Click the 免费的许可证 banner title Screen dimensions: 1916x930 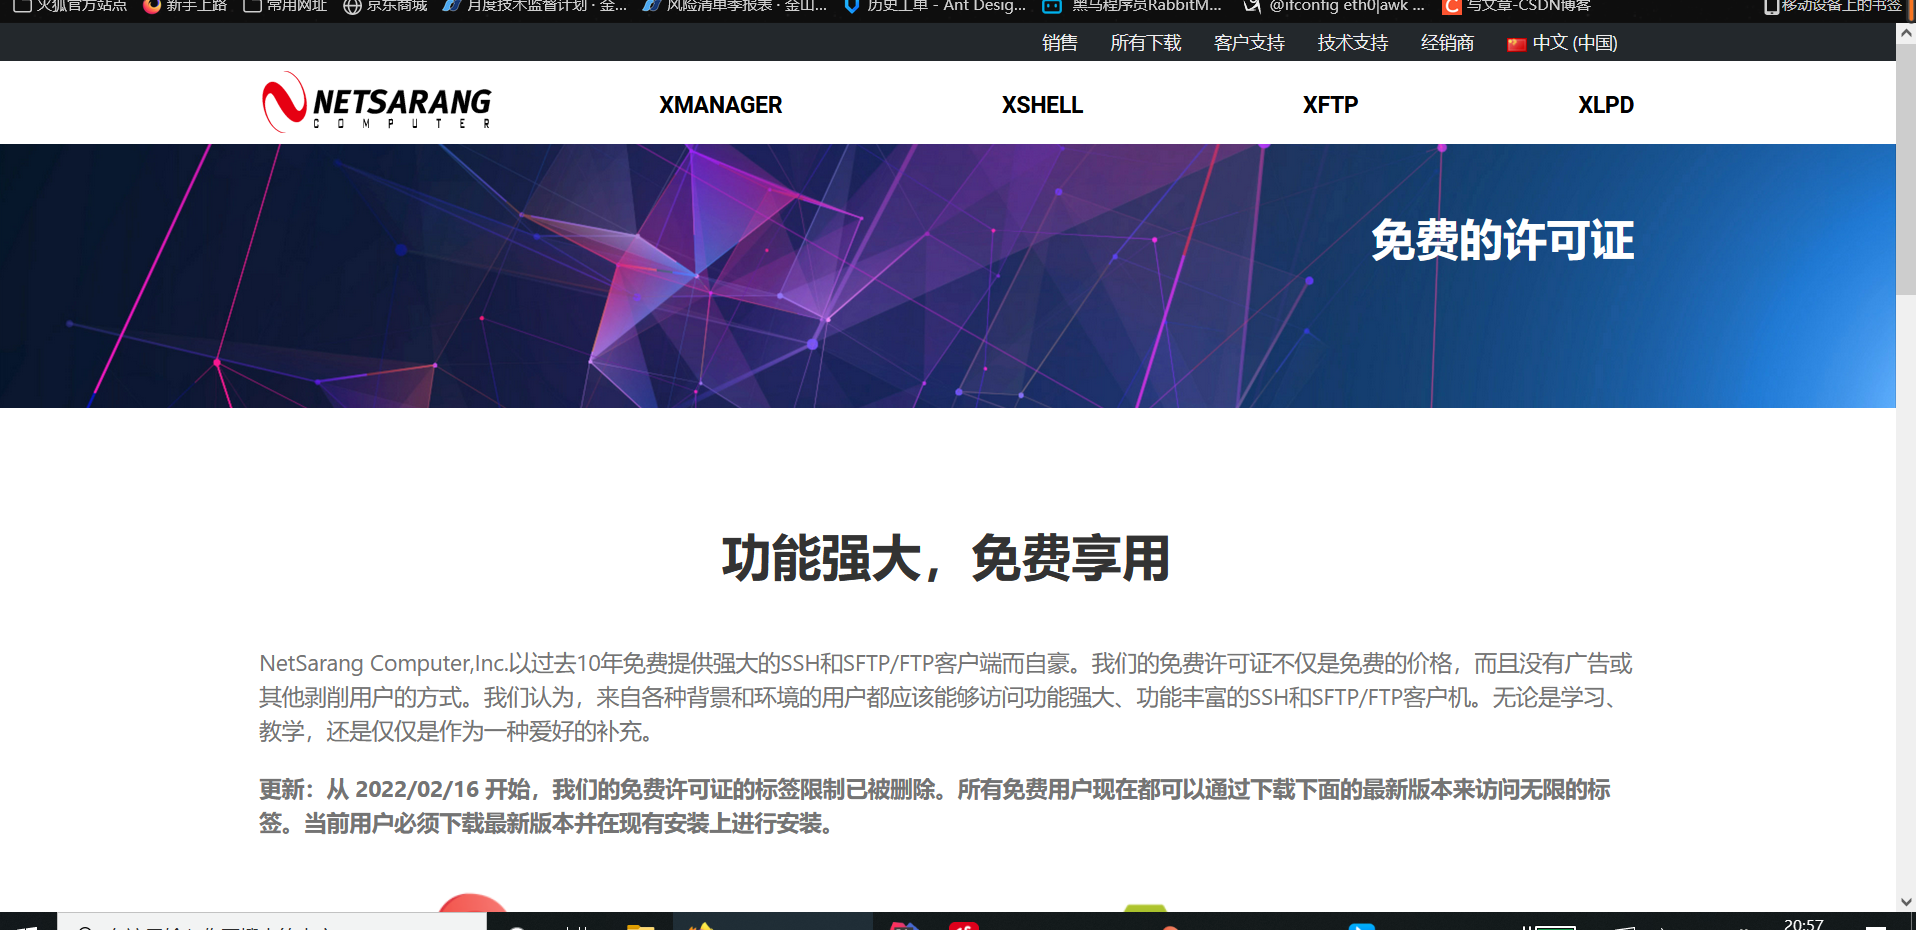[x=1502, y=241]
